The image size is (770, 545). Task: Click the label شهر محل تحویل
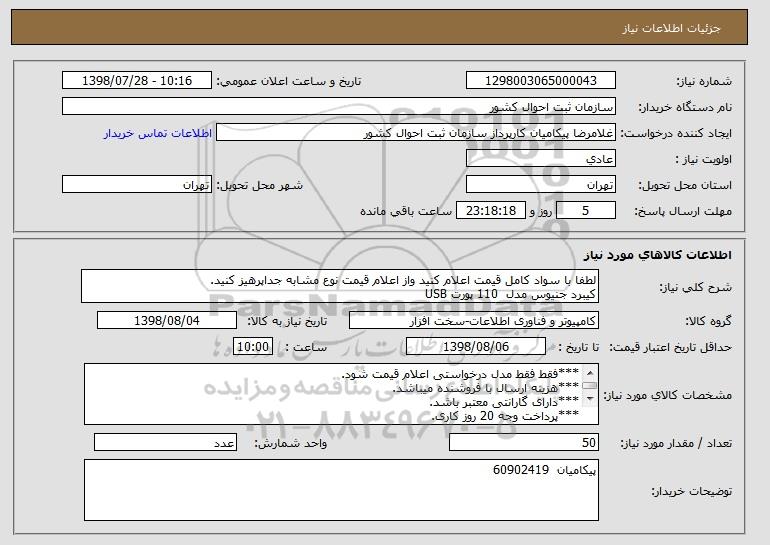coord(260,185)
